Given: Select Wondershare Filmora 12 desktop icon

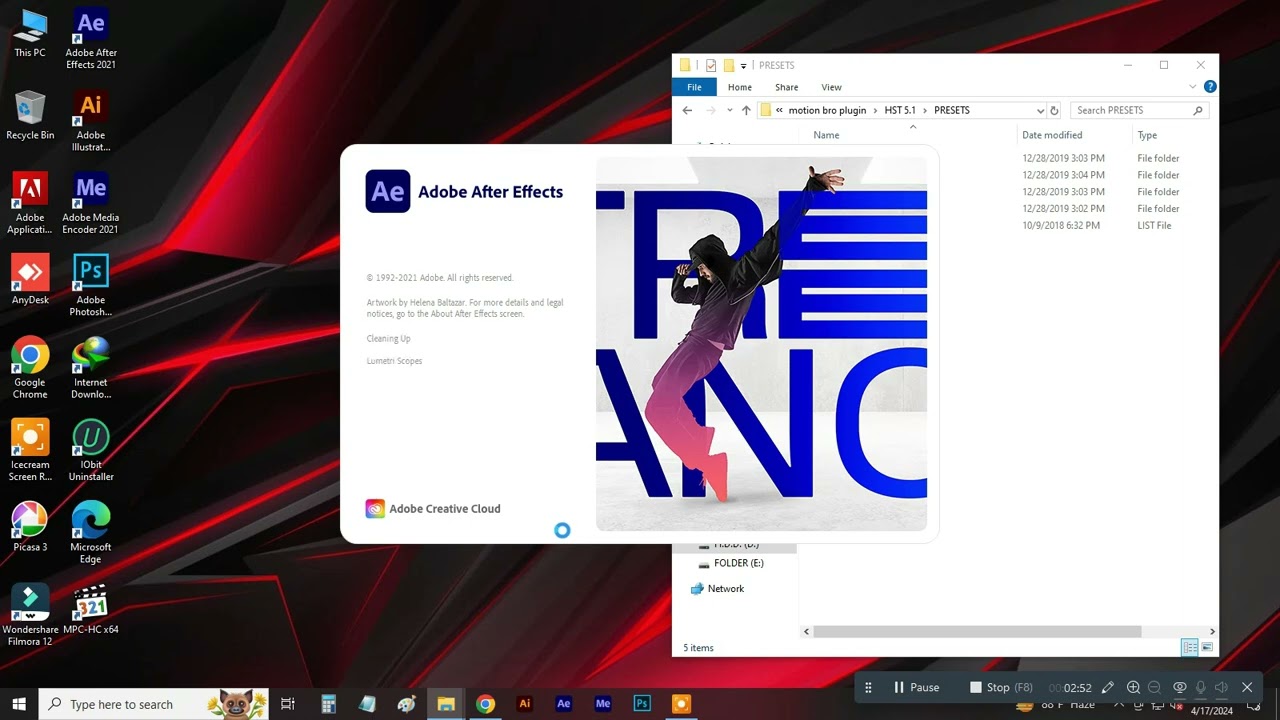Looking at the screenshot, I should pos(30,615).
